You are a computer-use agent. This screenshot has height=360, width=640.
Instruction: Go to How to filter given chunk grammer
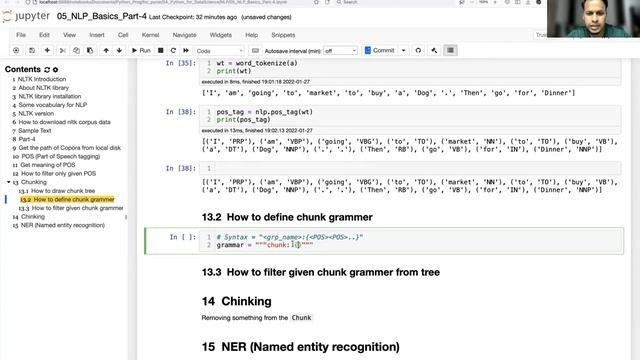point(78,208)
